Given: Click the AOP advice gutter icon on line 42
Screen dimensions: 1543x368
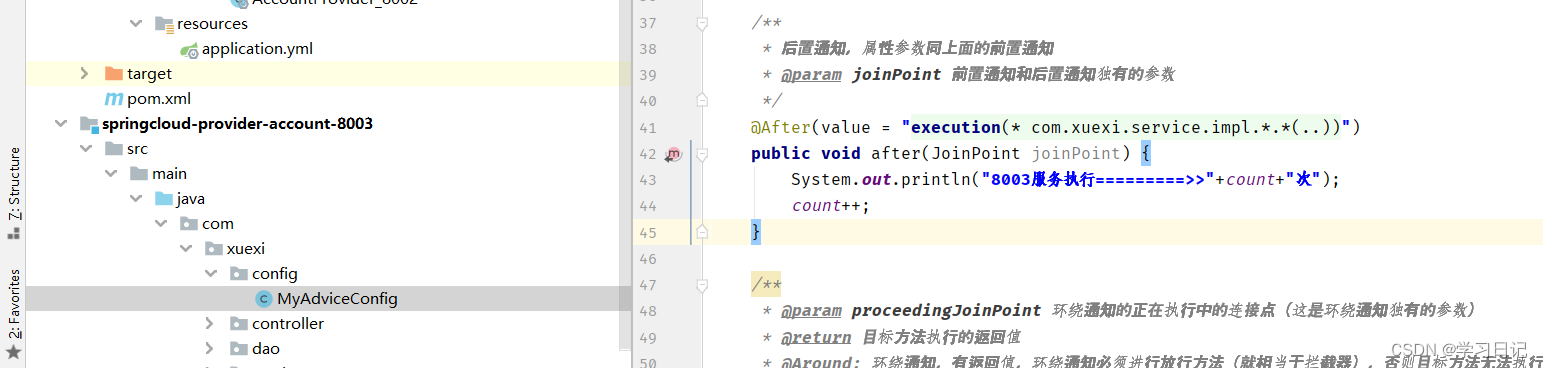Looking at the screenshot, I should (x=673, y=154).
